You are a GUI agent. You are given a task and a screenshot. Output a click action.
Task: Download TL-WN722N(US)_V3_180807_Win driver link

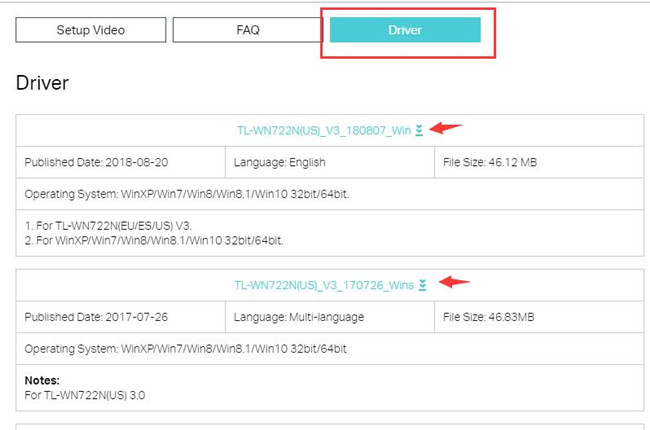point(324,131)
